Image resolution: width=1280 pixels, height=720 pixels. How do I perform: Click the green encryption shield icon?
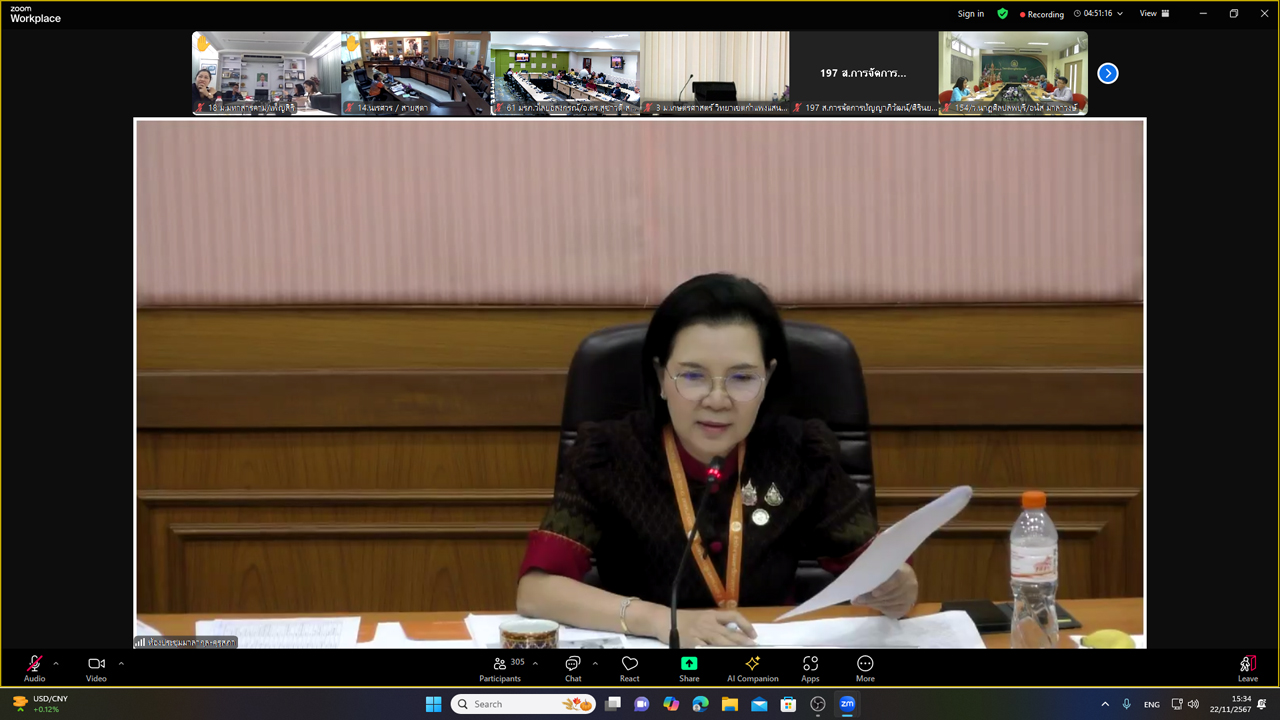1002,14
